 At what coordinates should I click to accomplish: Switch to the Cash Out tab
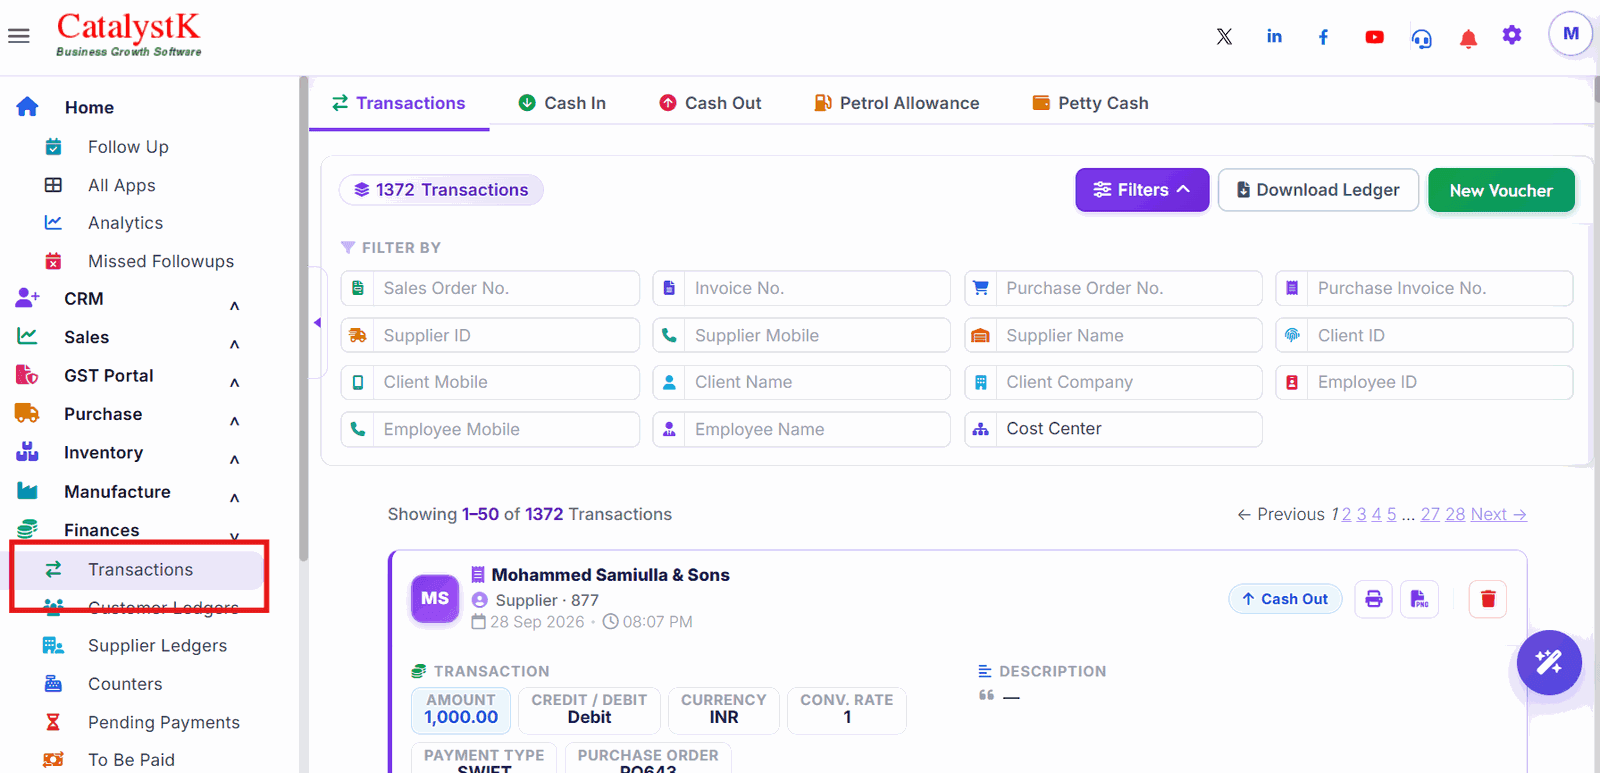710,103
